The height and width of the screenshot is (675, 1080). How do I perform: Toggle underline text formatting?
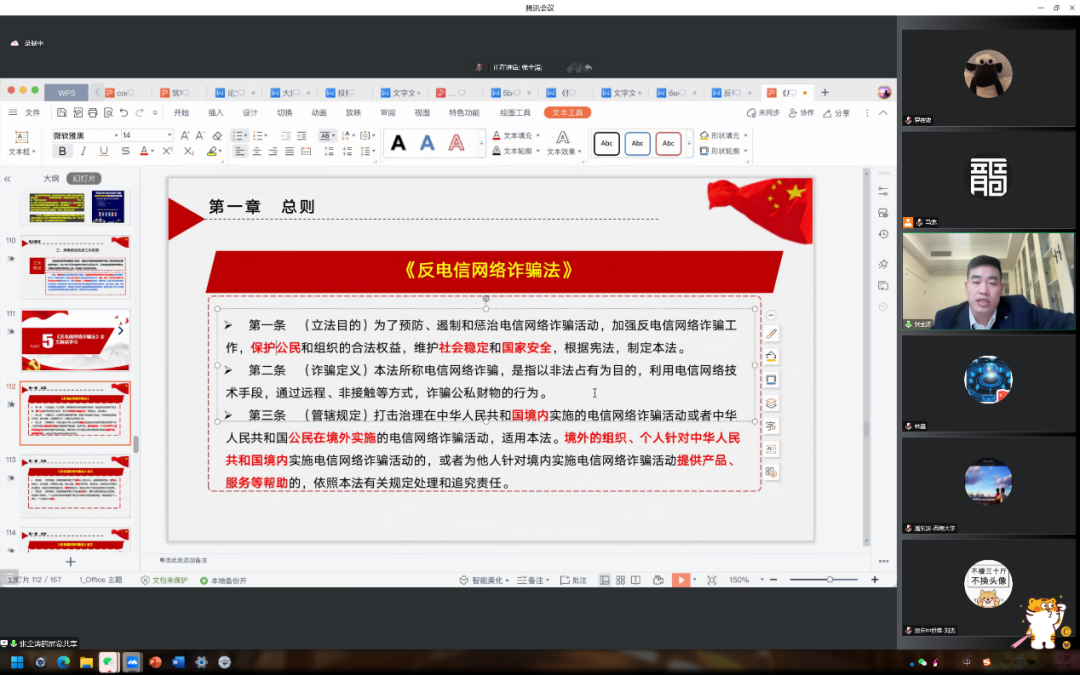104,152
